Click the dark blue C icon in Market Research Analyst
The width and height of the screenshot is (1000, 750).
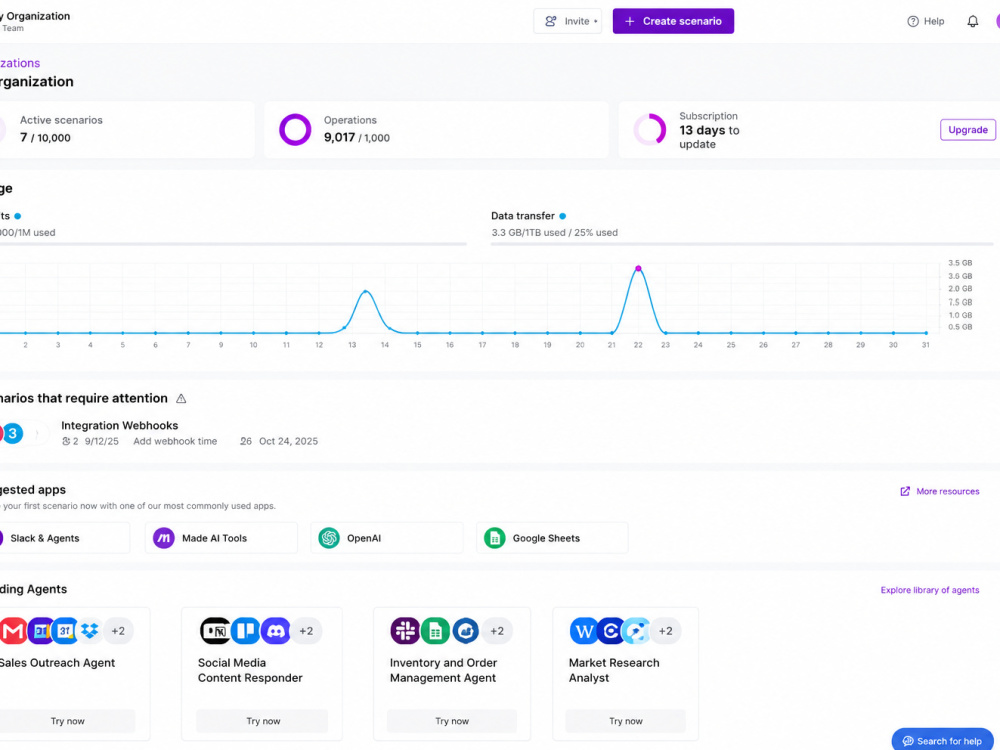[610, 631]
